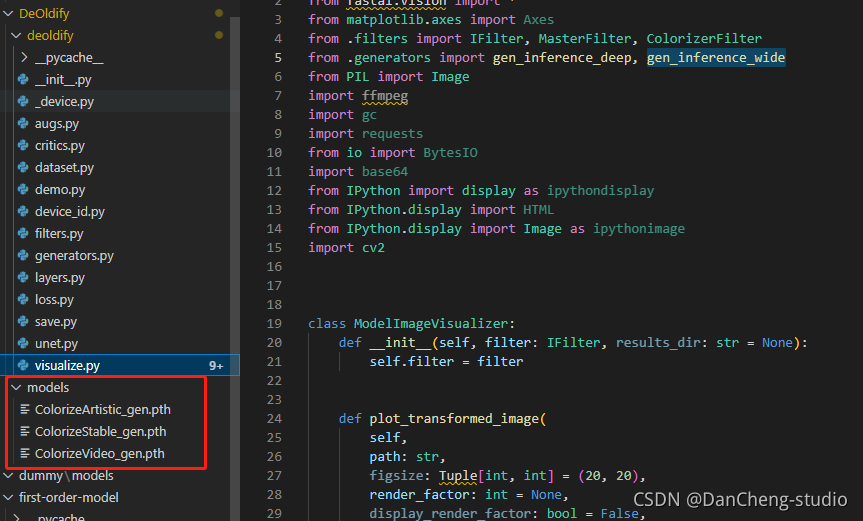Click the Python icon beside filters.py
Image resolution: width=863 pixels, height=521 pixels.
click(x=23, y=233)
